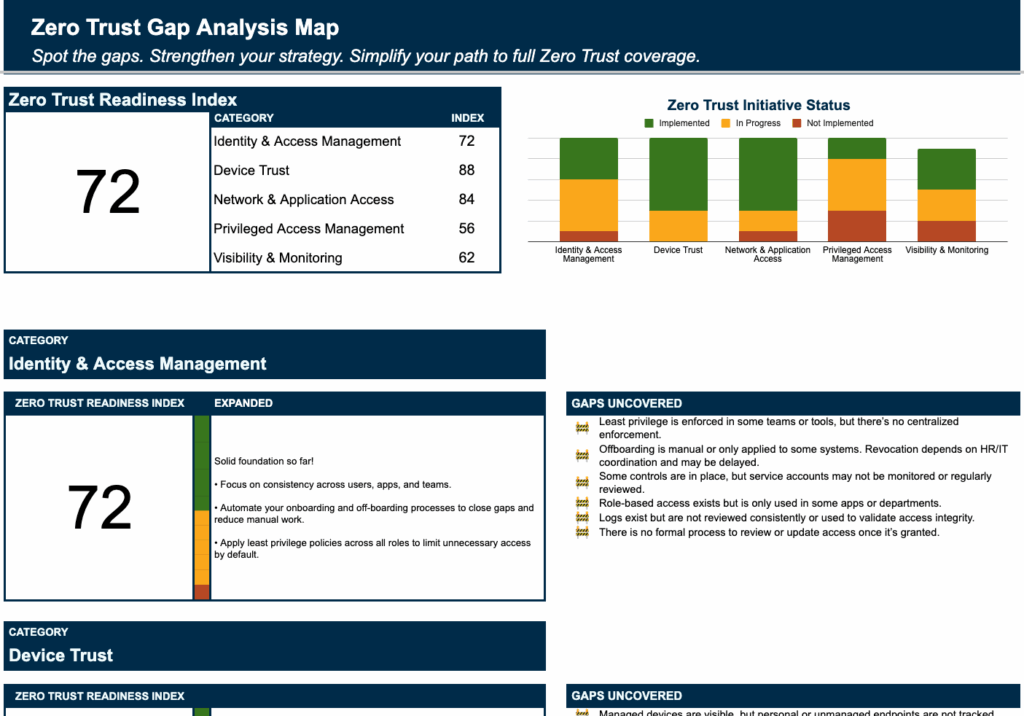The image size is (1024, 716).
Task: Click the red Not Implemented legend swatch
Action: (x=797, y=123)
